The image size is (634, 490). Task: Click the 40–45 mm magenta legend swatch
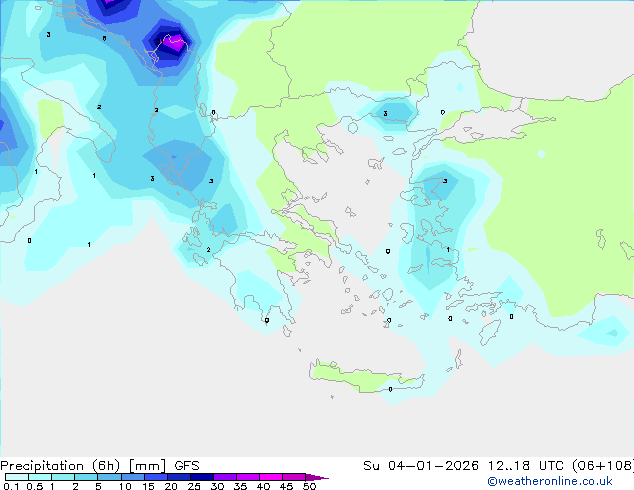coord(271,477)
